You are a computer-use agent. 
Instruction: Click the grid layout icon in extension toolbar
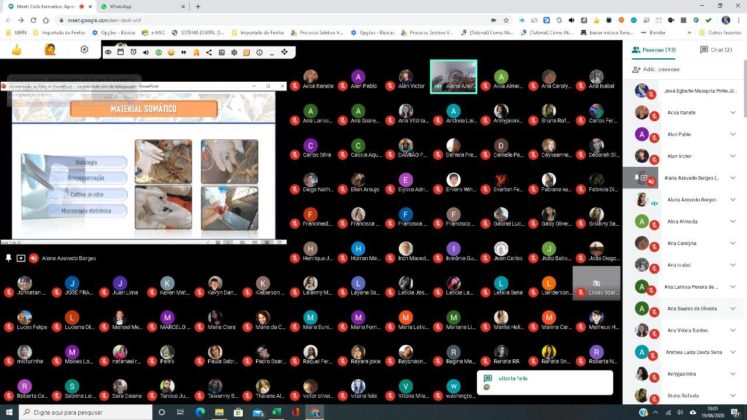point(222,52)
